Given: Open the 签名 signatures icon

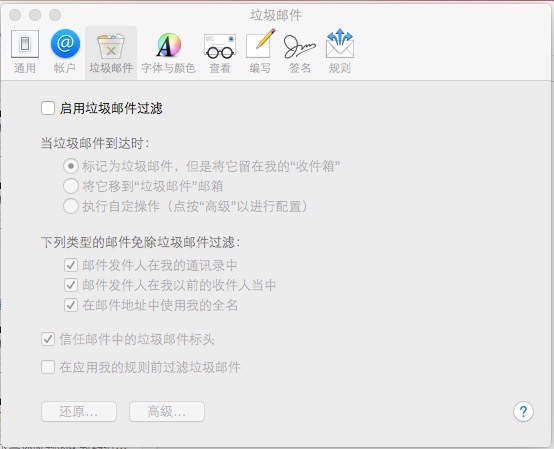Looking at the screenshot, I should tap(300, 52).
